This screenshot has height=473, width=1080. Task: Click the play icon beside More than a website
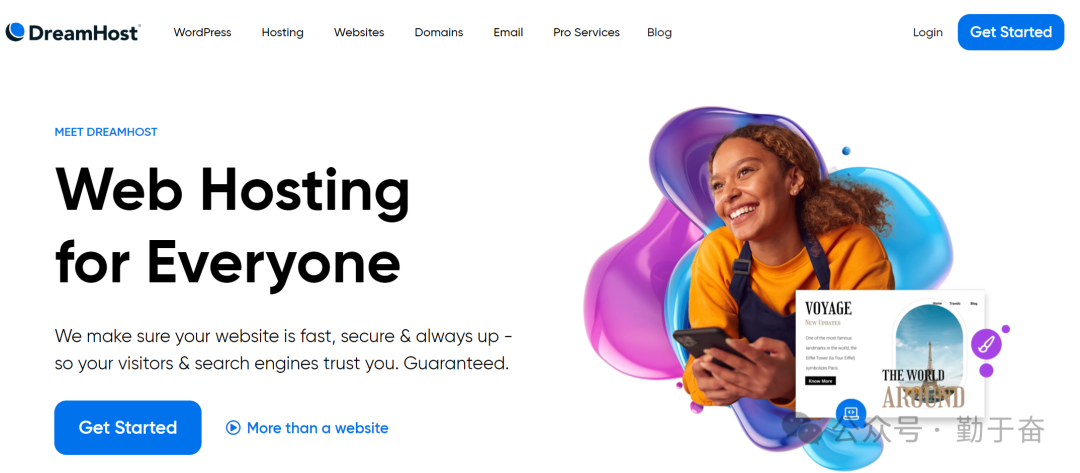233,428
